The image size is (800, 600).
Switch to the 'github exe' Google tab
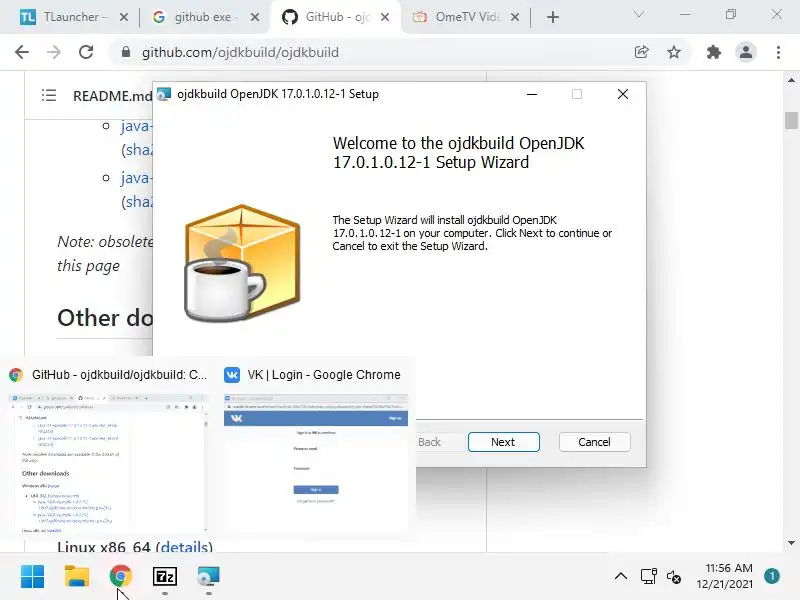(x=205, y=17)
